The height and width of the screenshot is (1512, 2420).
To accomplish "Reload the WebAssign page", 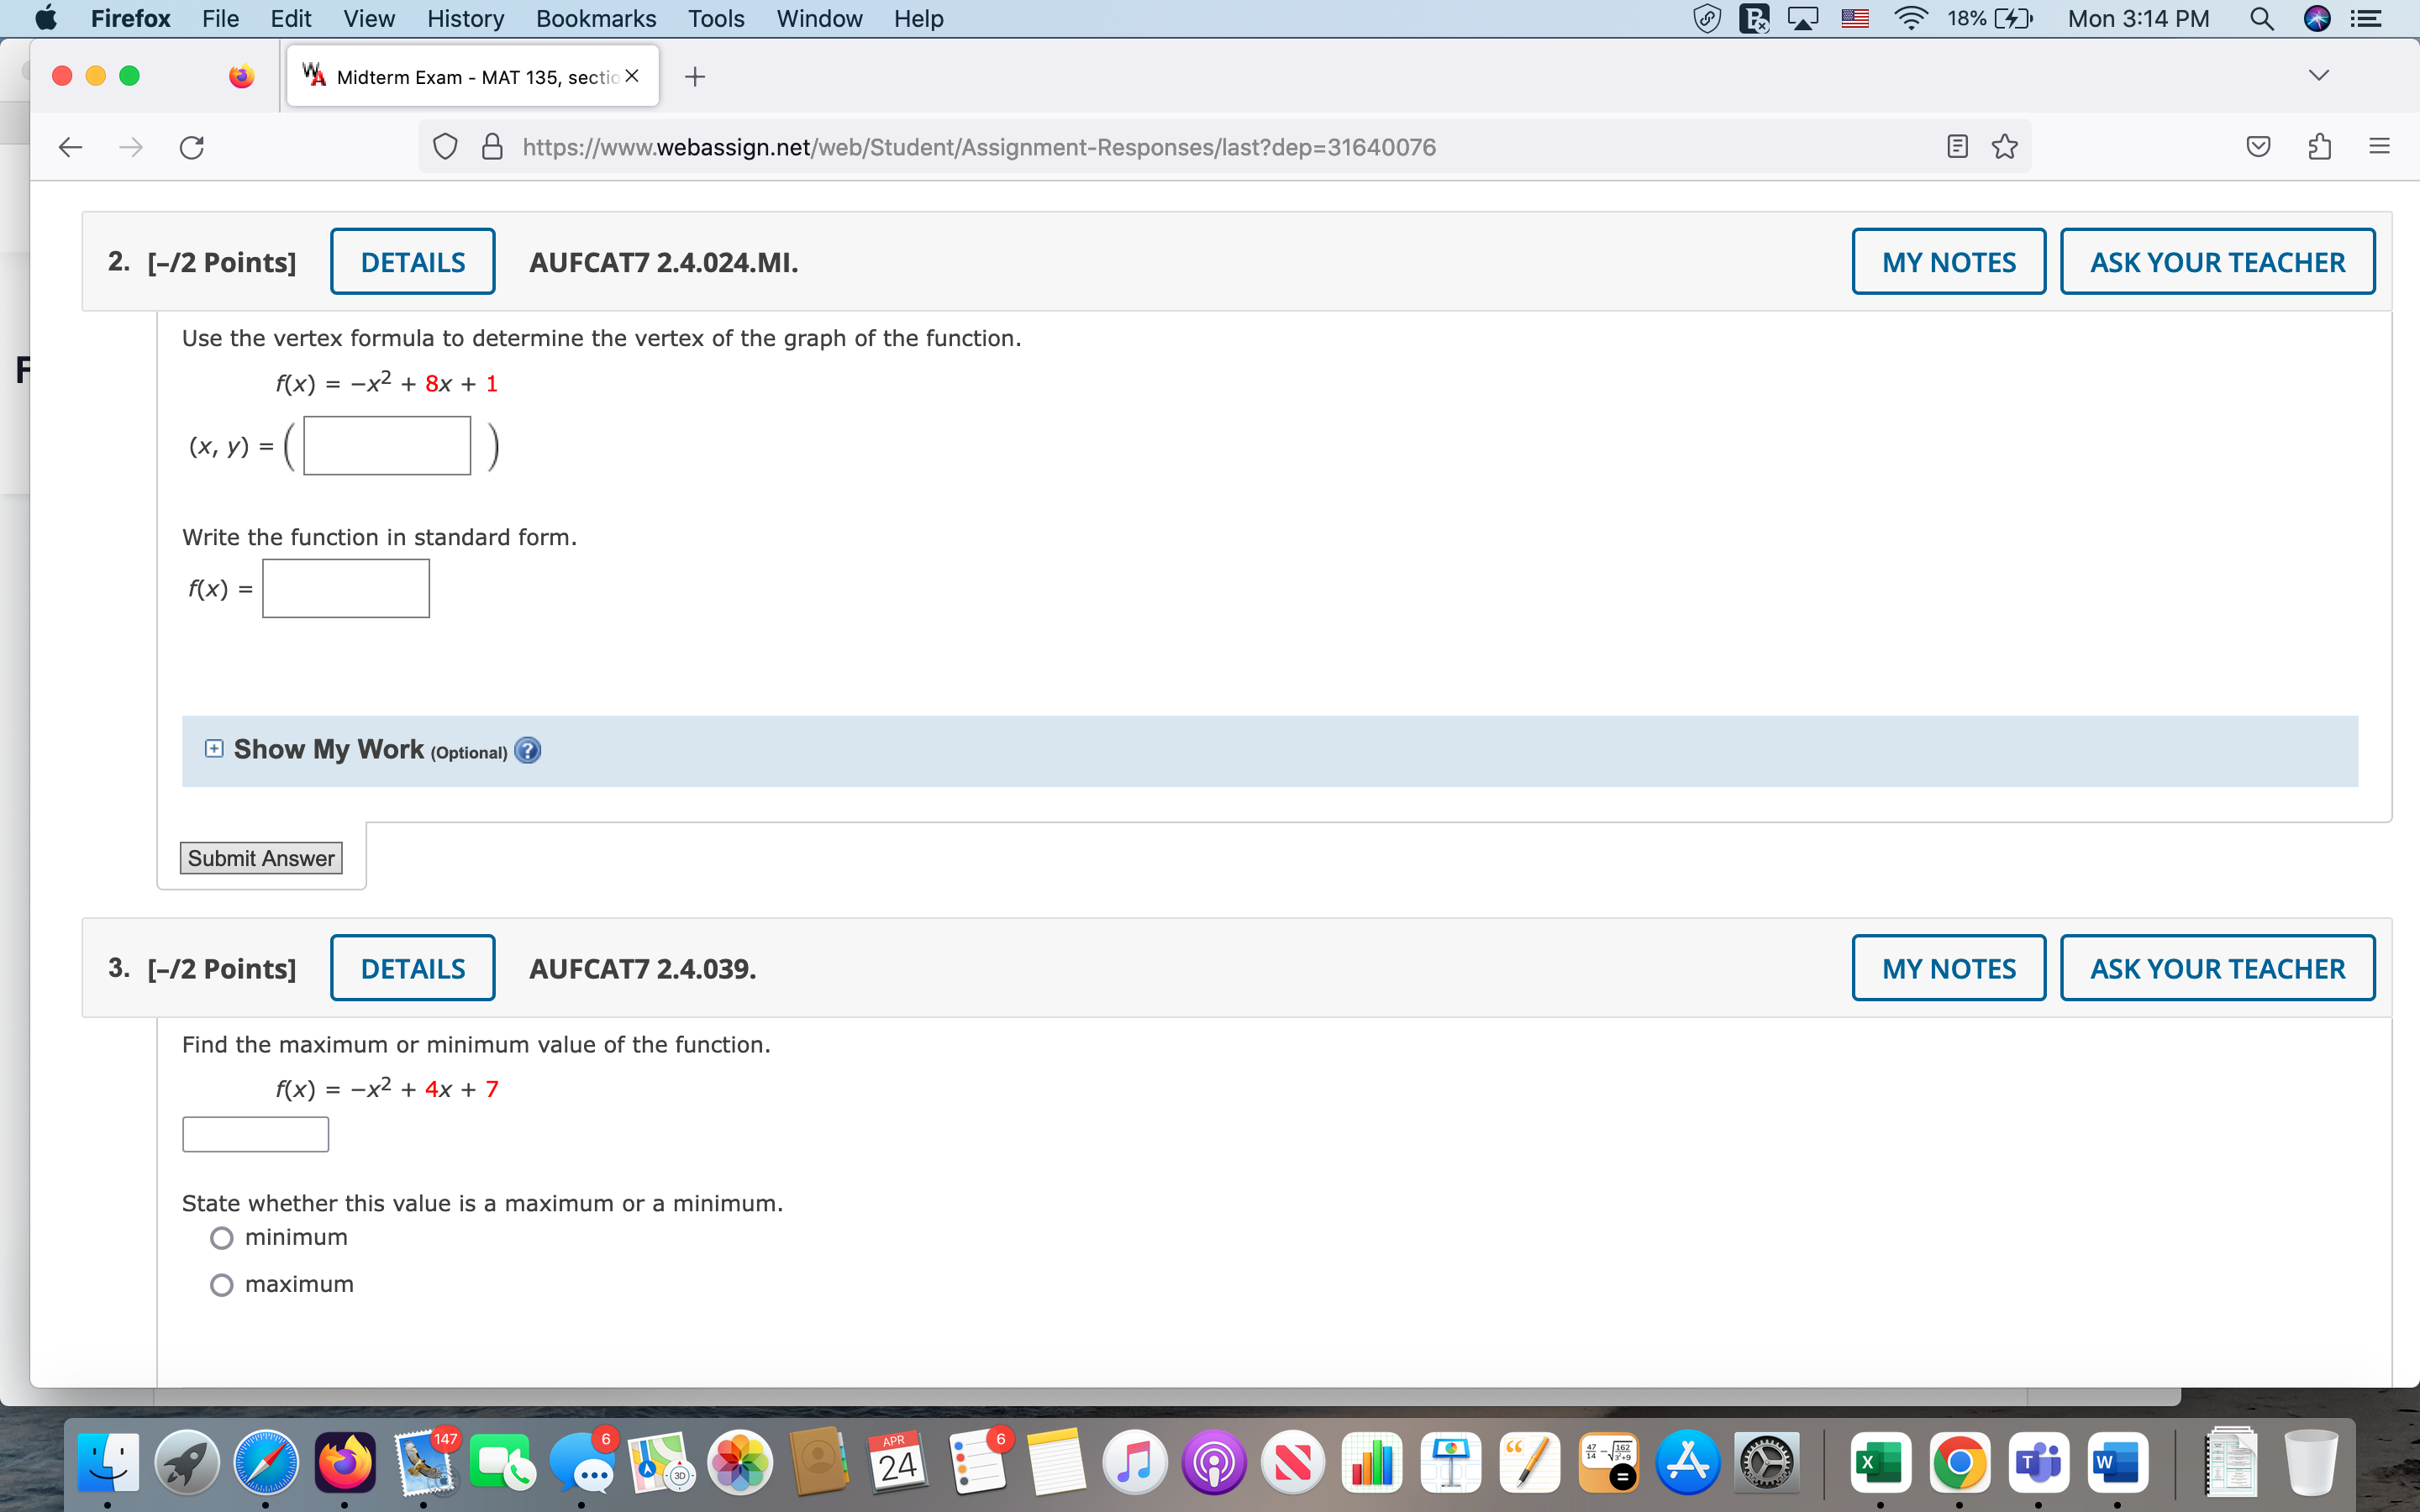I will (191, 146).
